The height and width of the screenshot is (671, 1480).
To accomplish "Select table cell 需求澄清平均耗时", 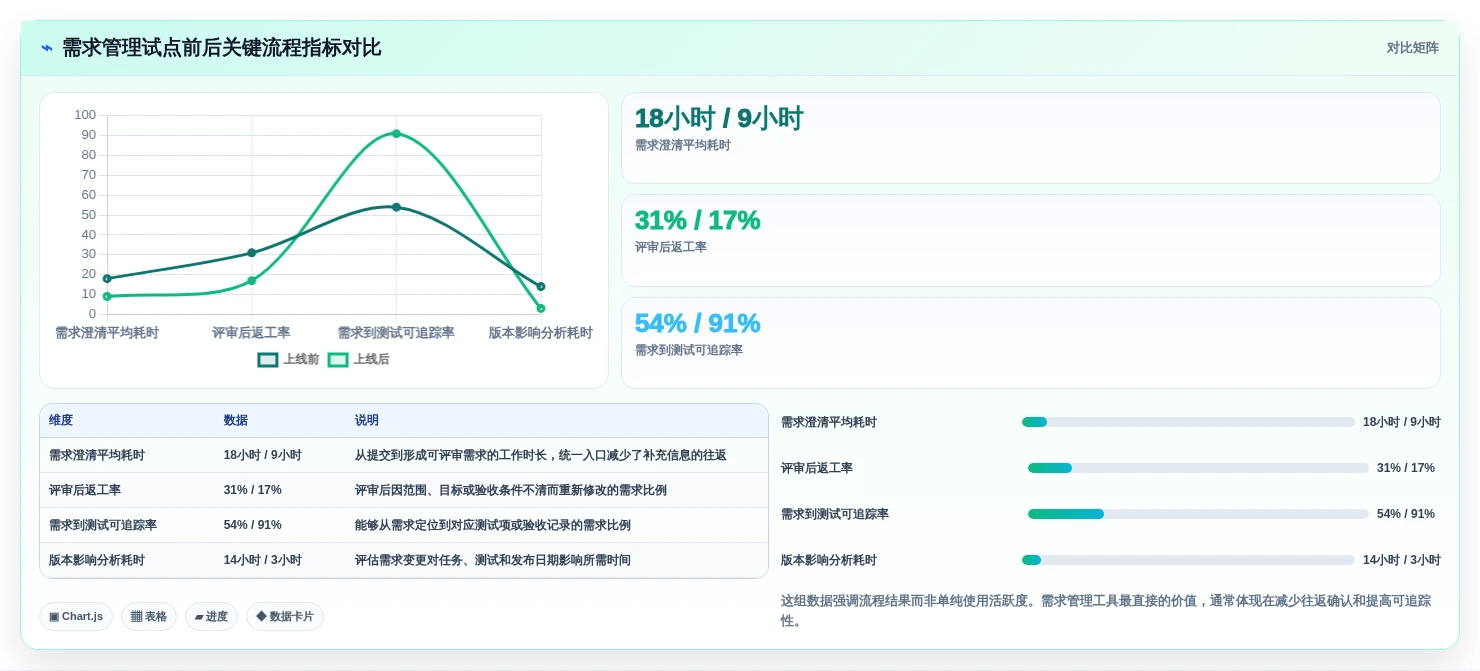I will [97, 455].
